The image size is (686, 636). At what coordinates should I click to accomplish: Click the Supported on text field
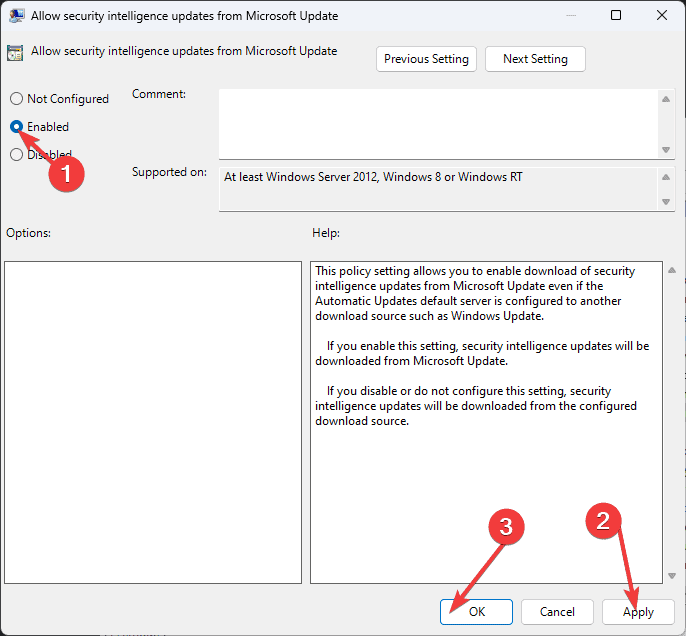[438, 189]
